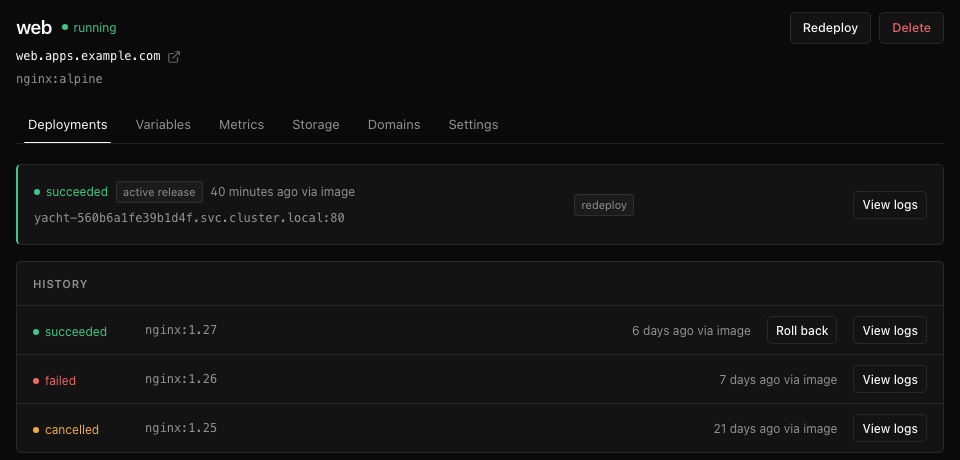The width and height of the screenshot is (960, 460).
Task: Click the Redeploy button
Action: pos(830,28)
